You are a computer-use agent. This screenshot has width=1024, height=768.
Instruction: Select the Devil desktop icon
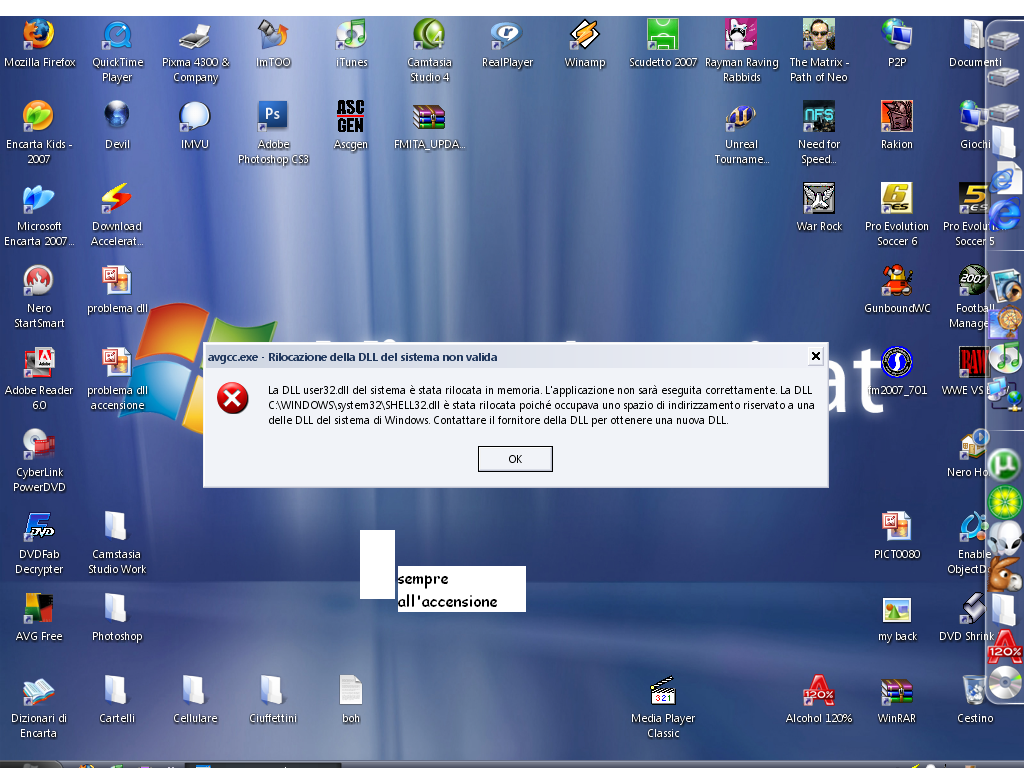117,125
